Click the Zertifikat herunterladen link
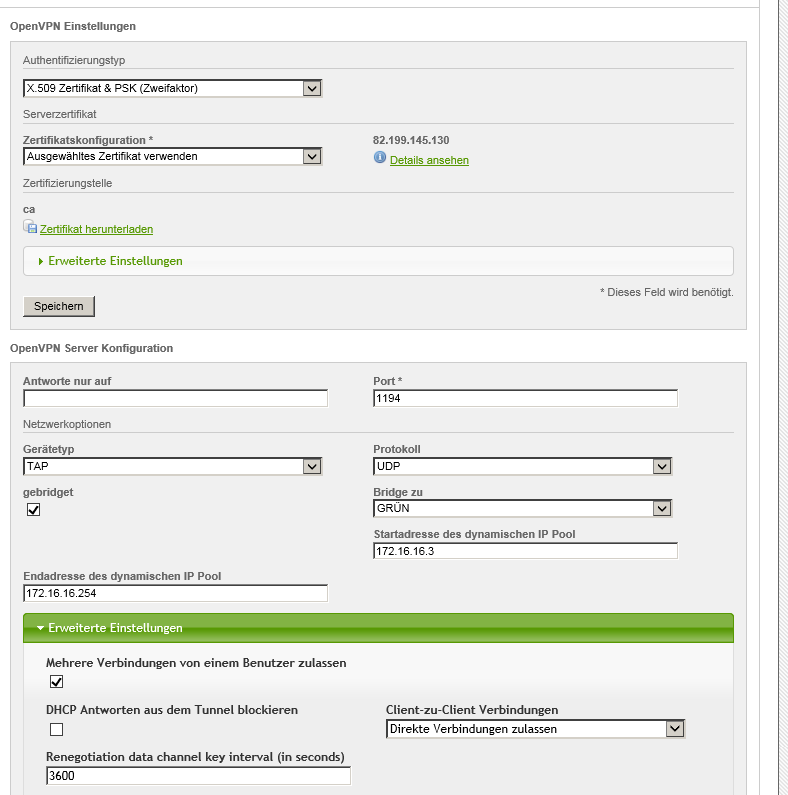This screenshot has width=788, height=795. click(96, 229)
